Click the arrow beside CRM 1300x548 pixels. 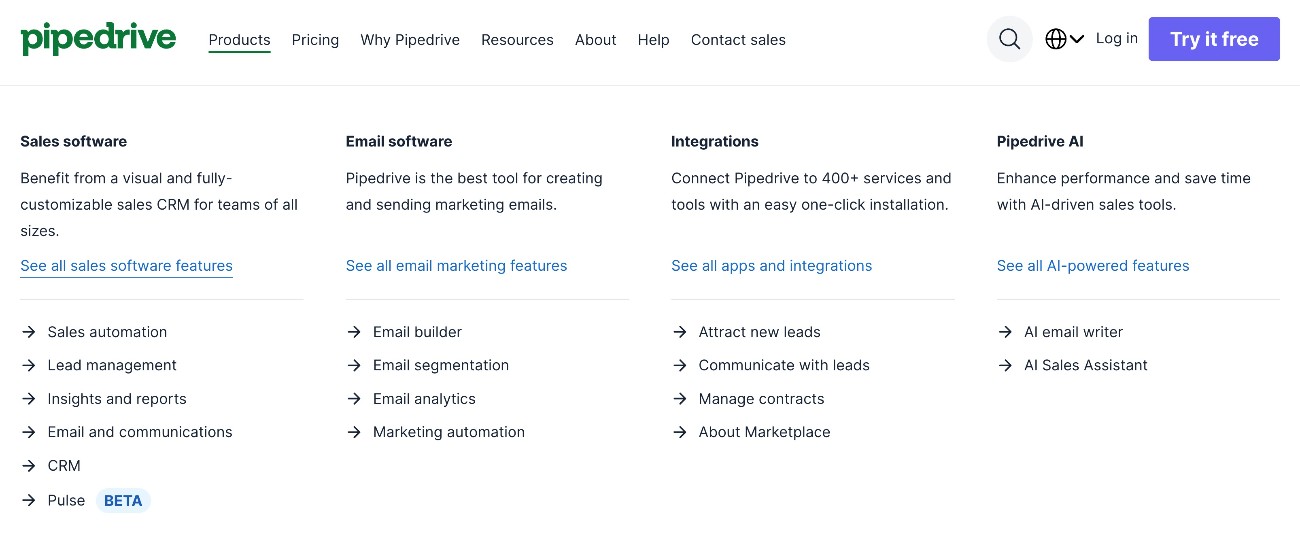28,466
